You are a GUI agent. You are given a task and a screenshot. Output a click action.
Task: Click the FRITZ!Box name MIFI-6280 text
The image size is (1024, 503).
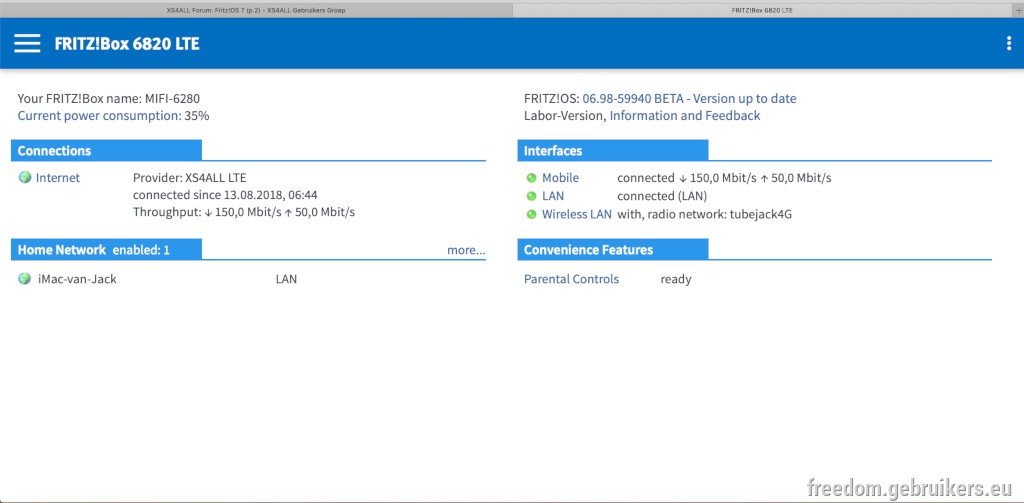(x=108, y=99)
